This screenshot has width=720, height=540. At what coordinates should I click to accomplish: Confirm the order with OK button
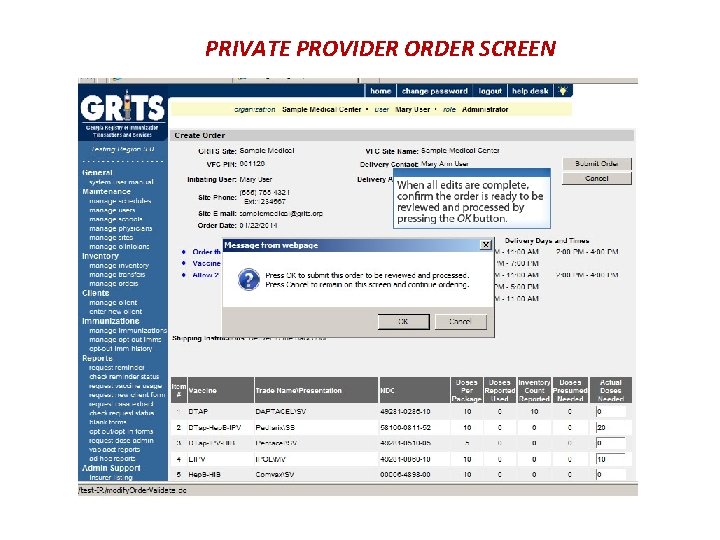coord(404,321)
